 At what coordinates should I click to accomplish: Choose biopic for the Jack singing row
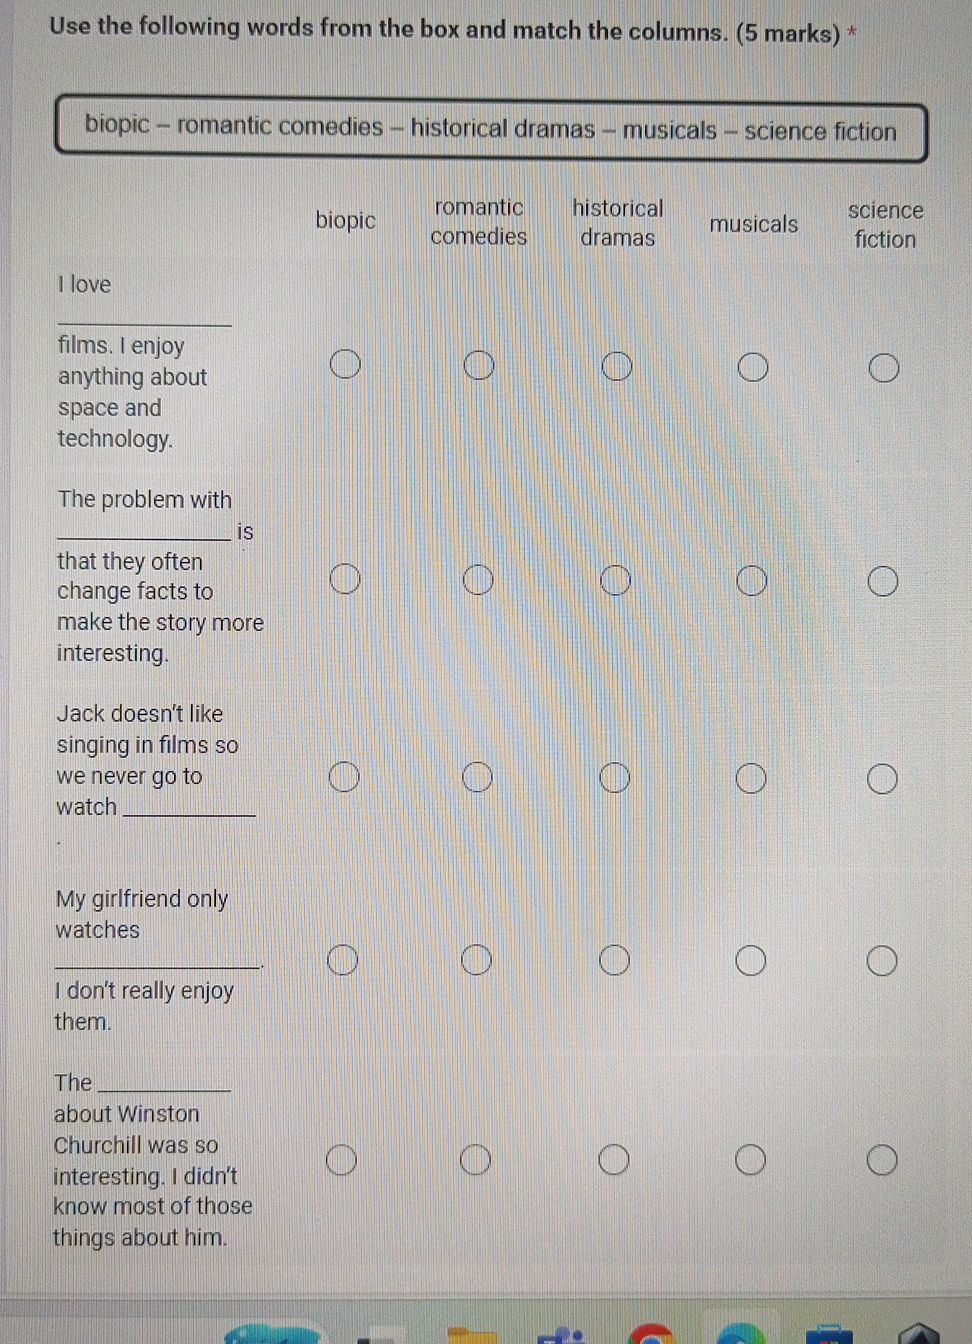(x=345, y=777)
